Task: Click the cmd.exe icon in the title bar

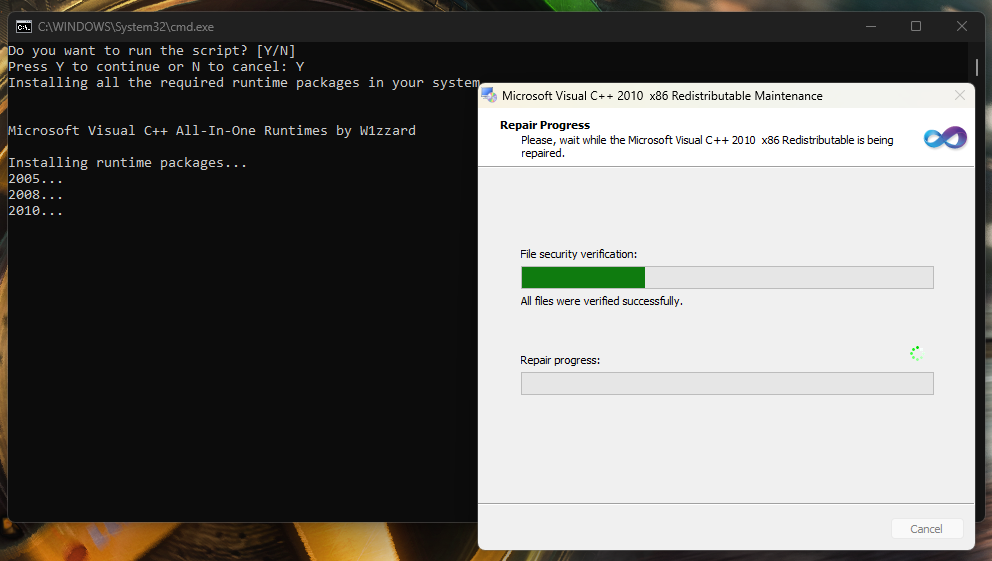Action: [x=23, y=27]
